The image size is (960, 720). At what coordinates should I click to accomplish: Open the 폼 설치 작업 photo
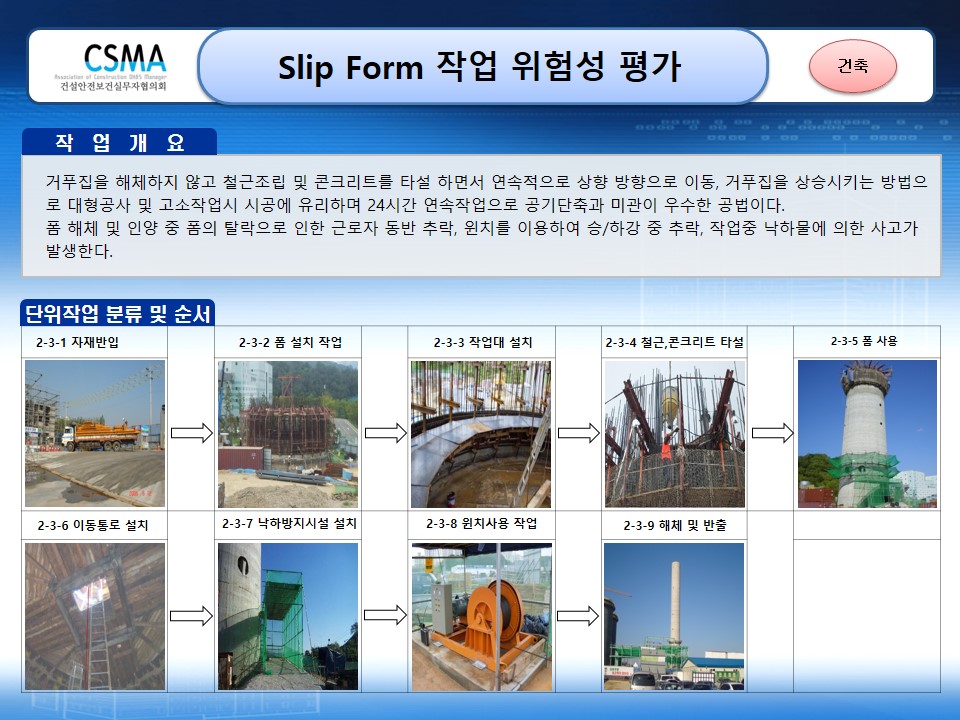tap(288, 434)
